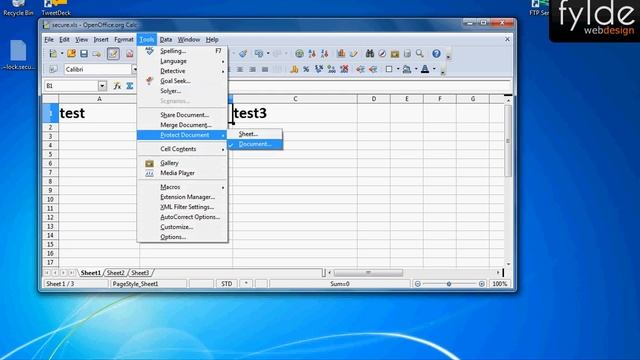This screenshot has height=360, width=640.
Task: Select Spelling... from Tools menu
Action: (182, 51)
